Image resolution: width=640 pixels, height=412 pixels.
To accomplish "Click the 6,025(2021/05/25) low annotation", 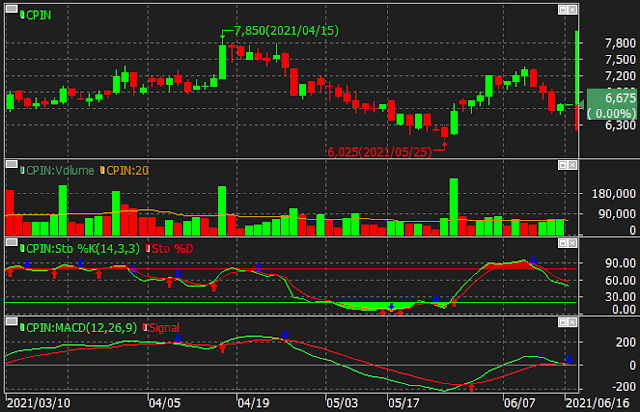I will click(x=380, y=152).
